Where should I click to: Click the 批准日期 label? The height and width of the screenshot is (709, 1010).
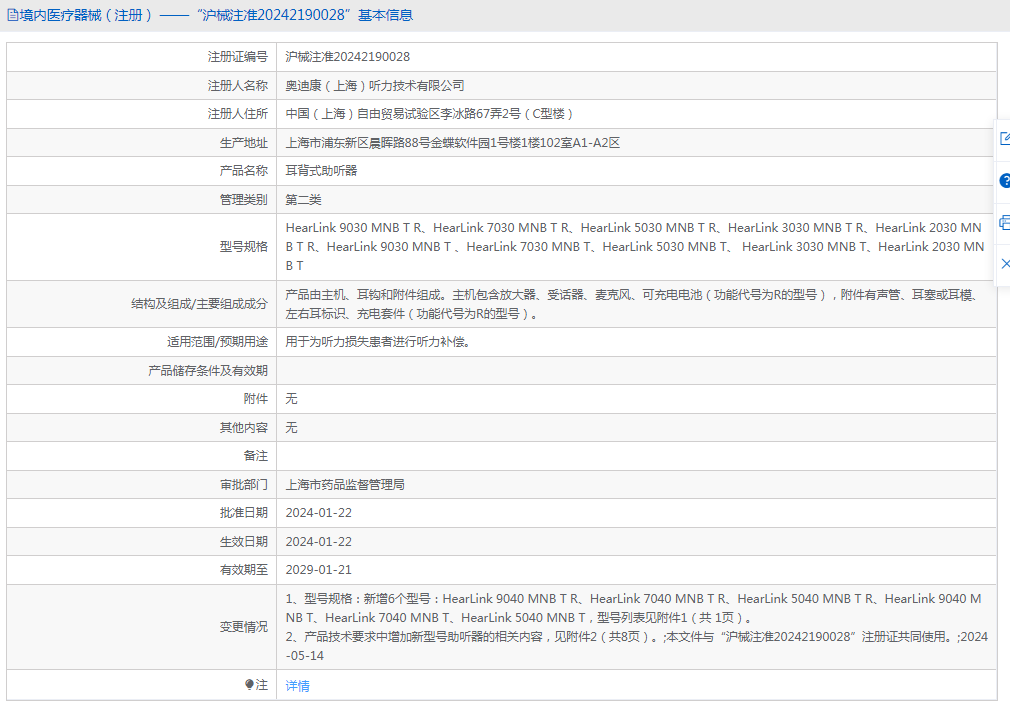[x=243, y=513]
